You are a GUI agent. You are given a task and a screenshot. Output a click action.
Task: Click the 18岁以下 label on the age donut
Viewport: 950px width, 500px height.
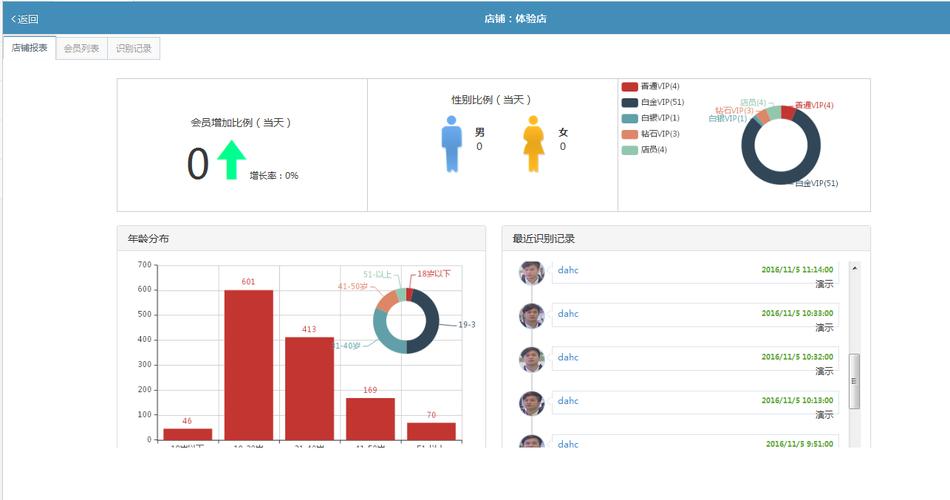pos(434,274)
